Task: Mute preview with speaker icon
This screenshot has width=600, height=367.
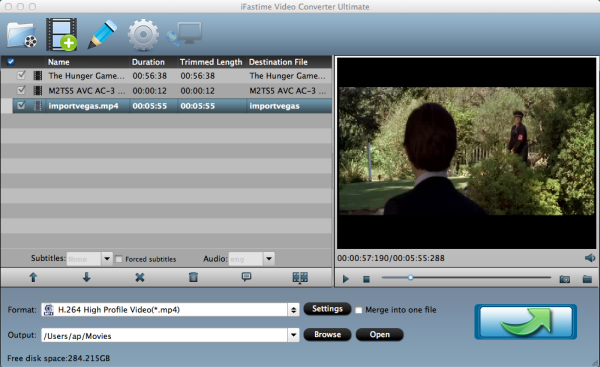Action: tap(590, 258)
